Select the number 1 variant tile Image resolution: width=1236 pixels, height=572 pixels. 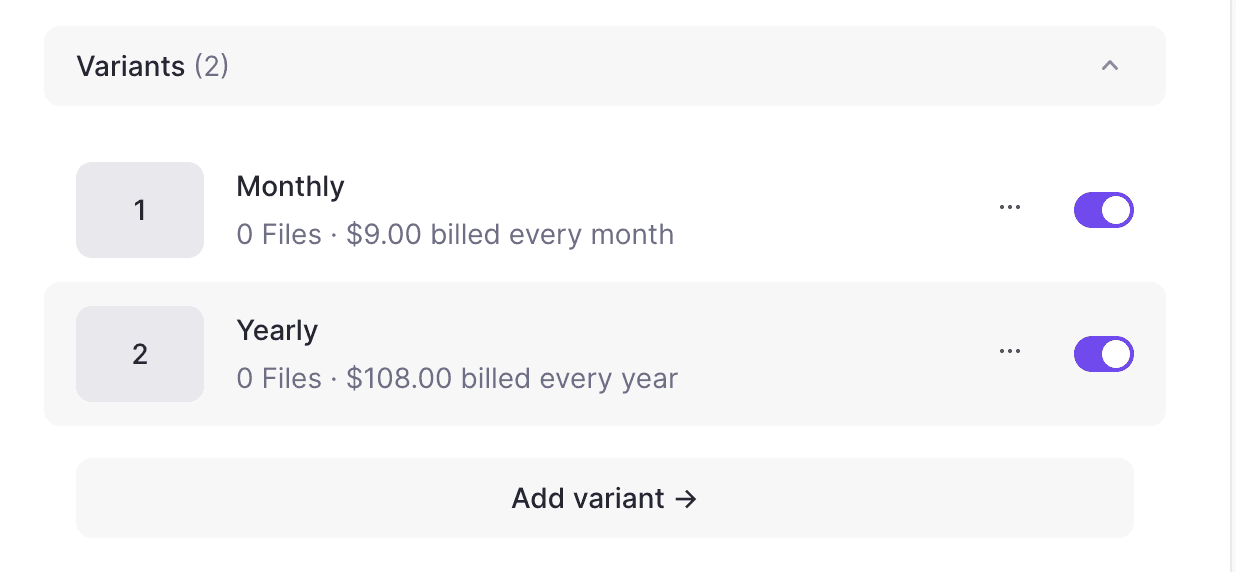point(140,210)
